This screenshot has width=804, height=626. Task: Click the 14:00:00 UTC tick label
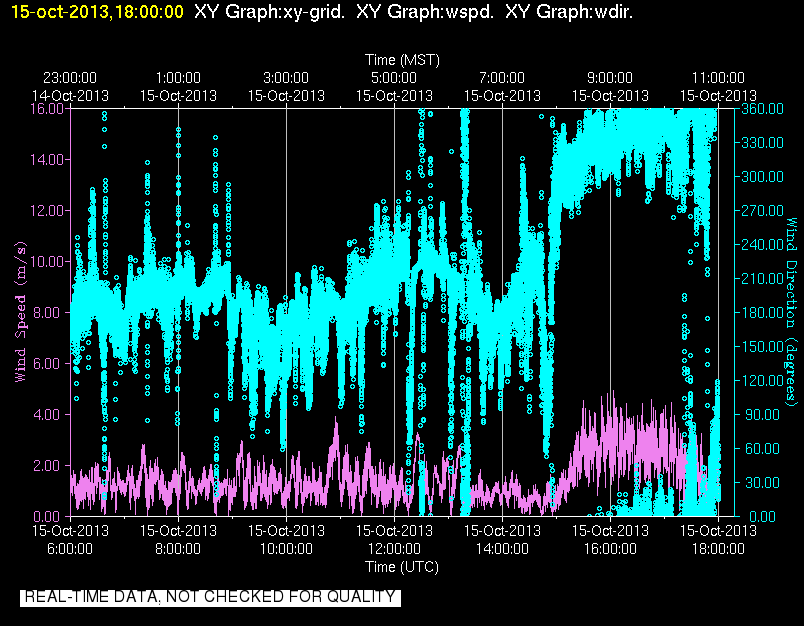(x=502, y=549)
